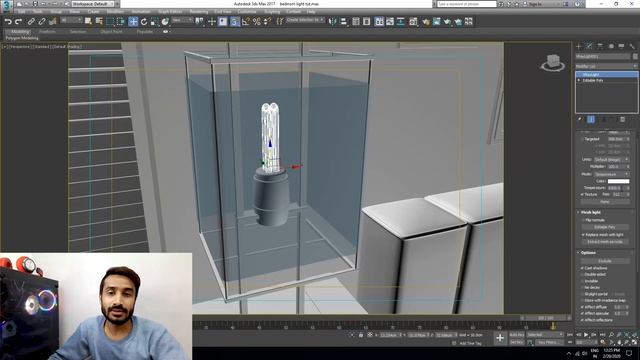Open the reference coordinate system dropdown
Image resolution: width=640 pixels, height=360 pixels.
(182, 20)
